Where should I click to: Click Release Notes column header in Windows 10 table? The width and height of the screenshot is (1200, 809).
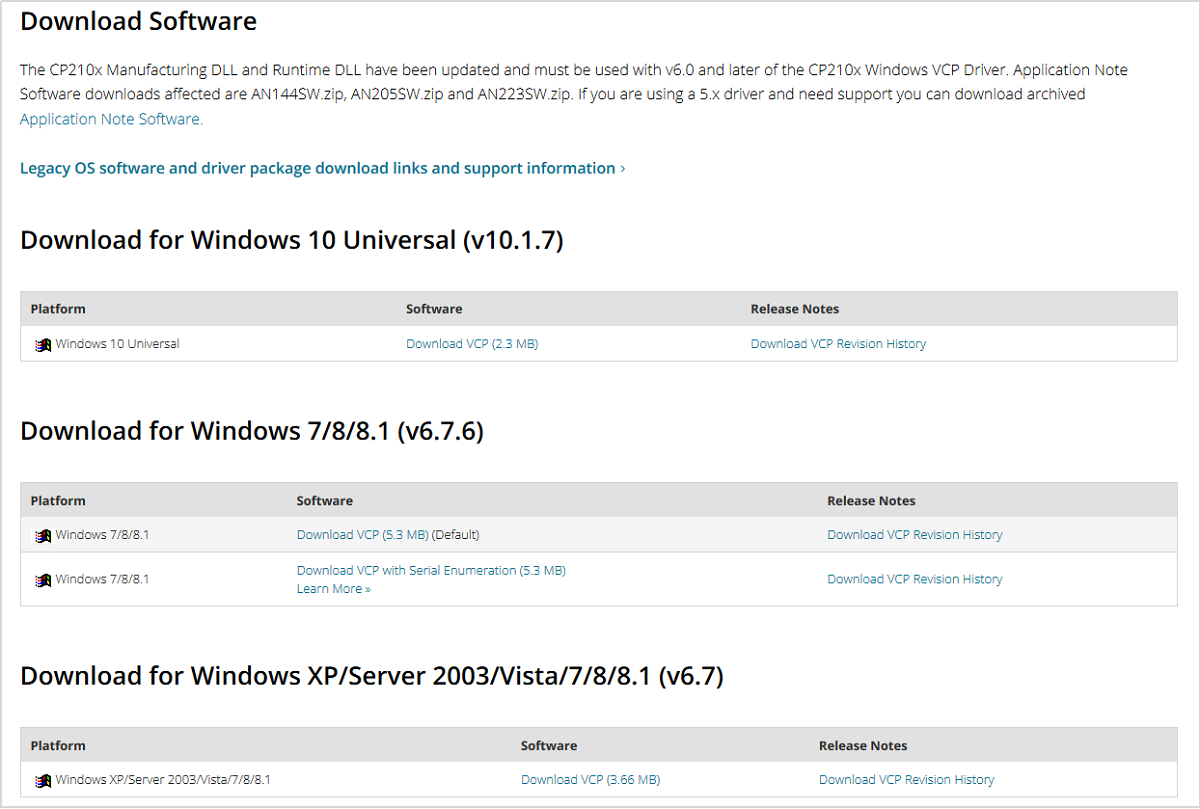(x=794, y=309)
